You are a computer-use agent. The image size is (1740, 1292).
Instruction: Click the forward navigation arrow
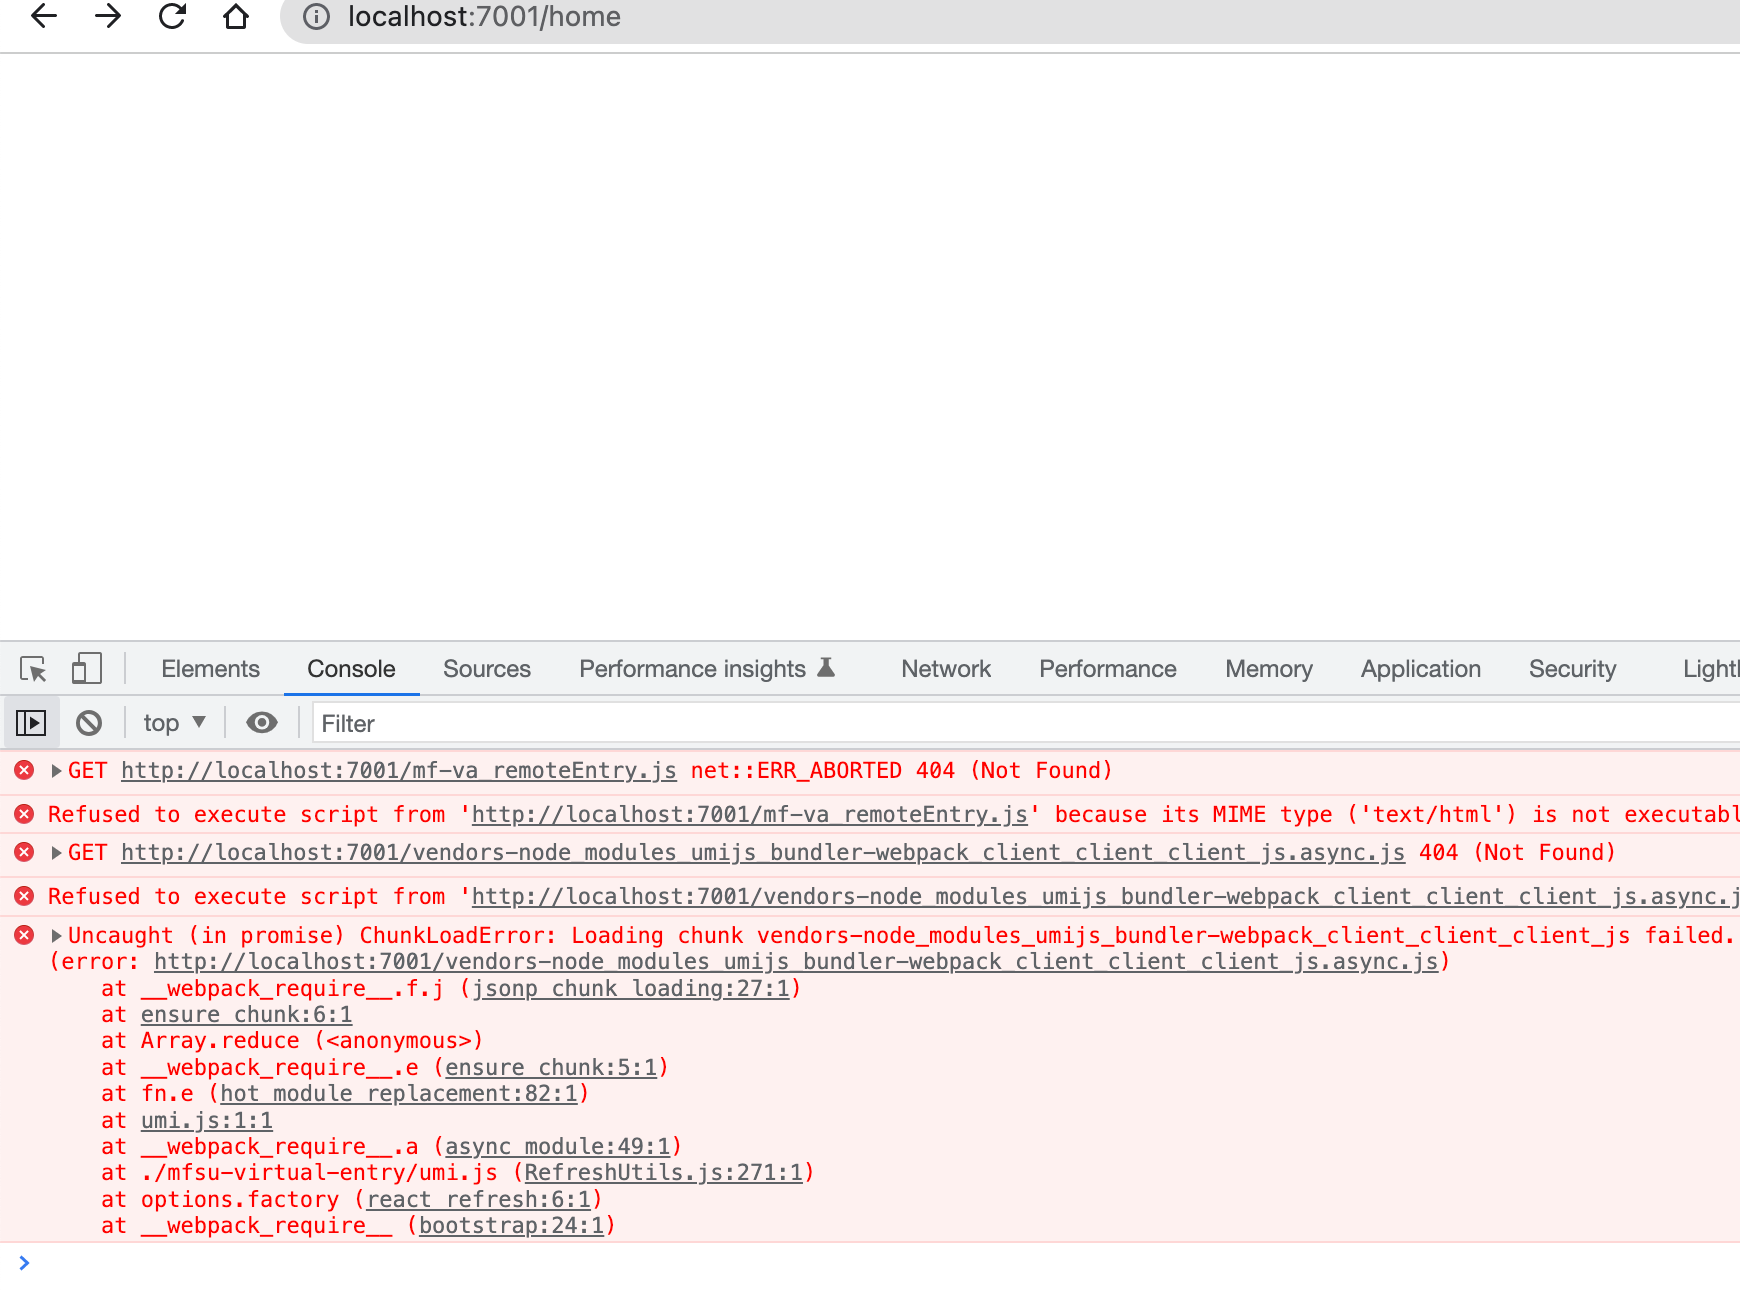coord(107,17)
